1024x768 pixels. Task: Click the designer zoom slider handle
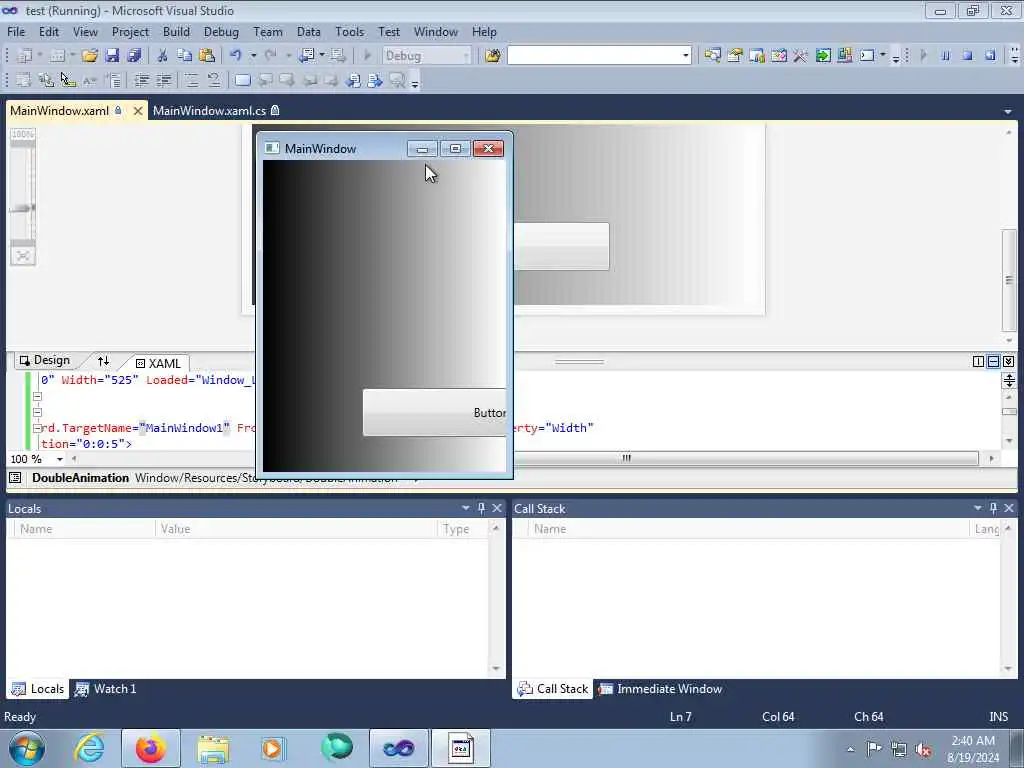(x=23, y=208)
